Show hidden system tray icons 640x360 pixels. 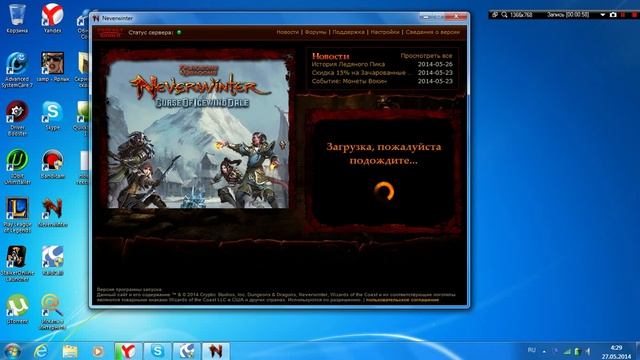[x=544, y=351]
